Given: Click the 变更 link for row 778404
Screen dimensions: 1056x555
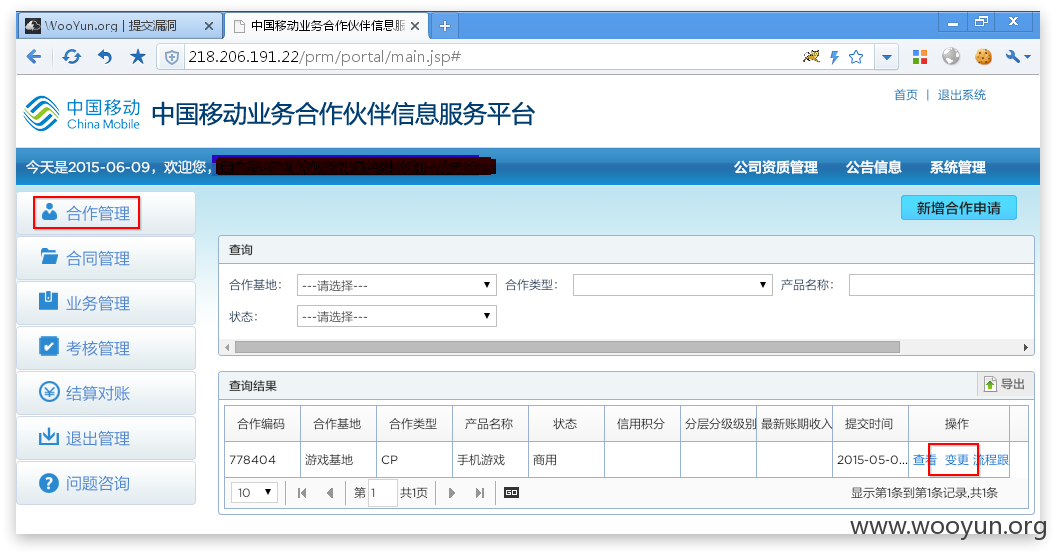Looking at the screenshot, I should tap(956, 460).
